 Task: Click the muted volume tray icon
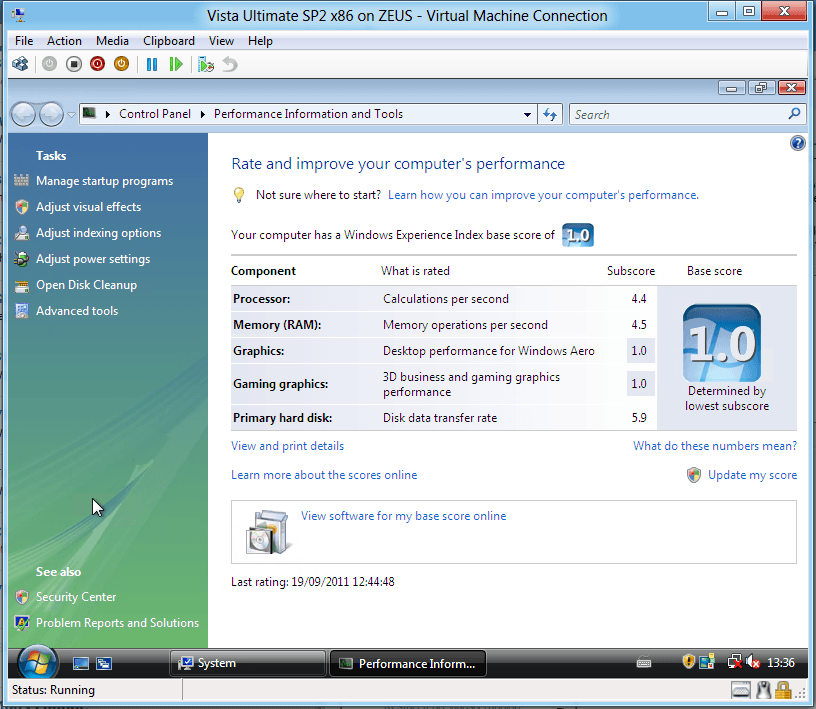pyautogui.click(x=753, y=662)
